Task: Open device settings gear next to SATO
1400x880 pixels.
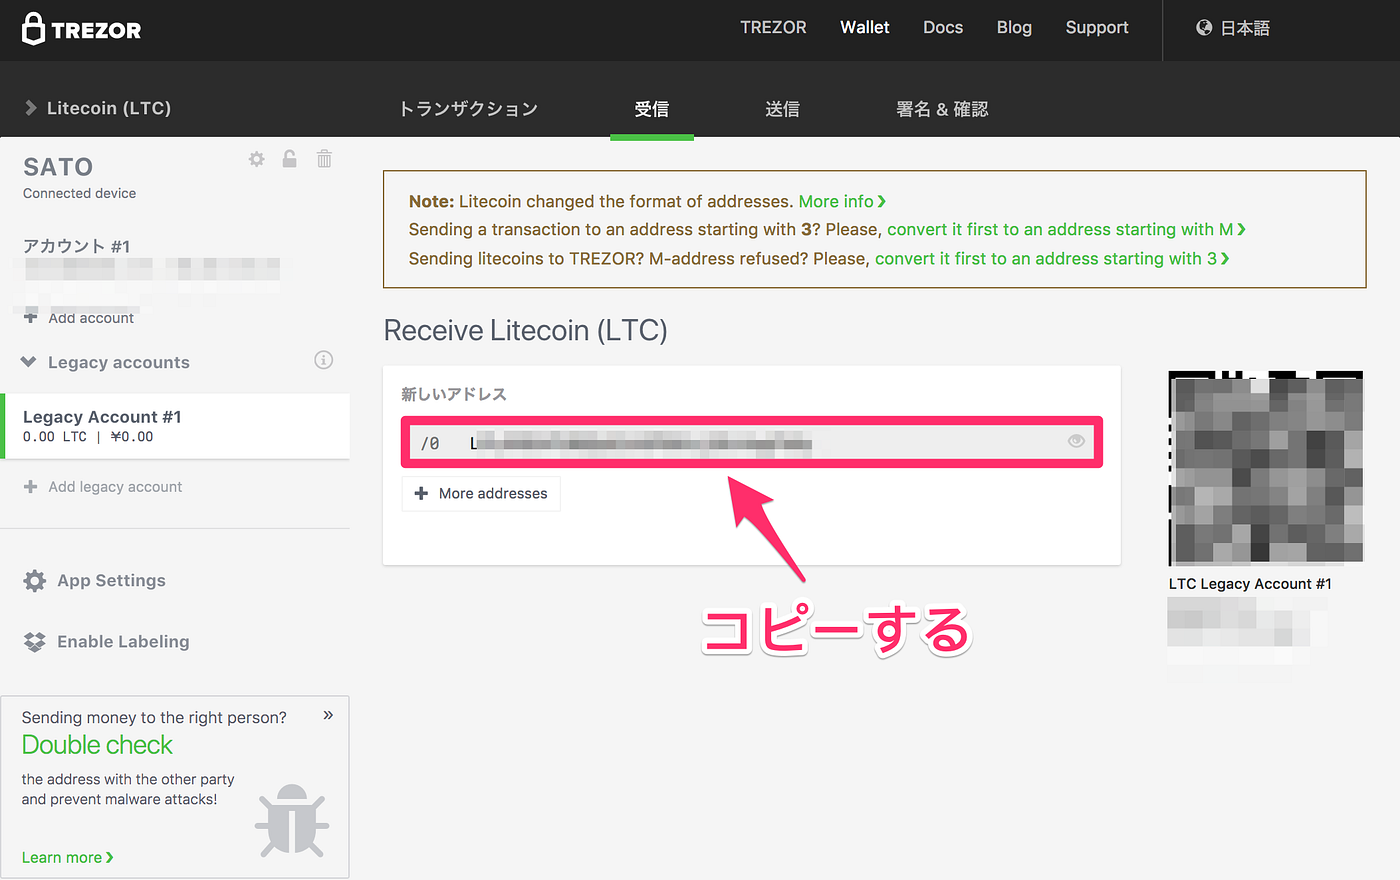Action: [x=257, y=159]
